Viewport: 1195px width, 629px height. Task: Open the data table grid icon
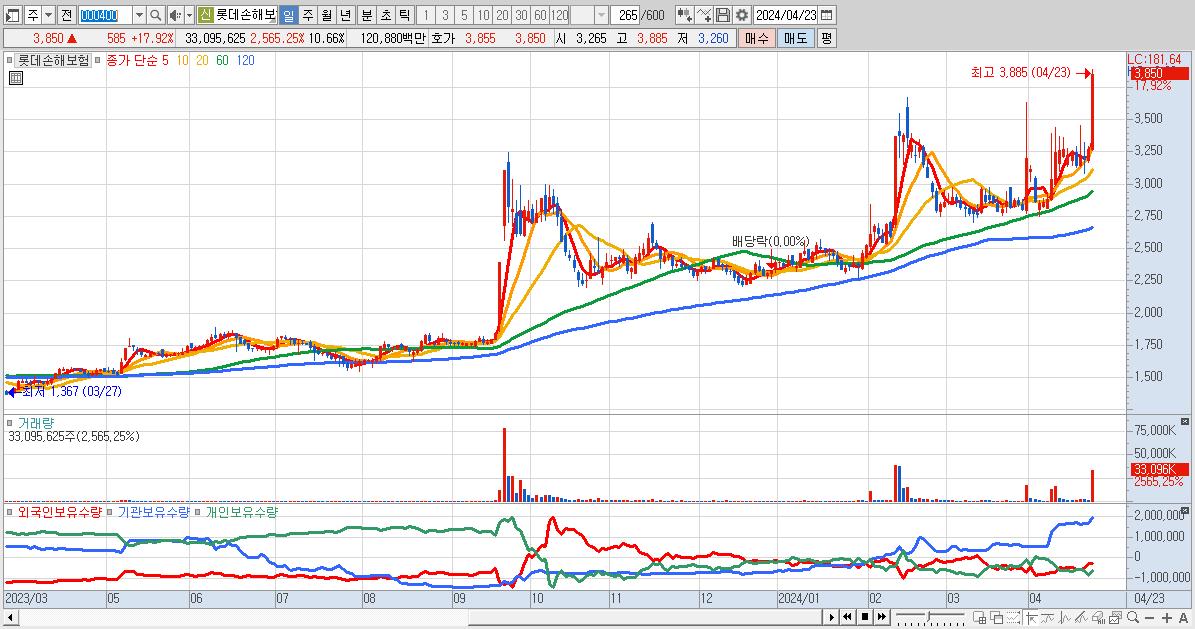pos(16,78)
